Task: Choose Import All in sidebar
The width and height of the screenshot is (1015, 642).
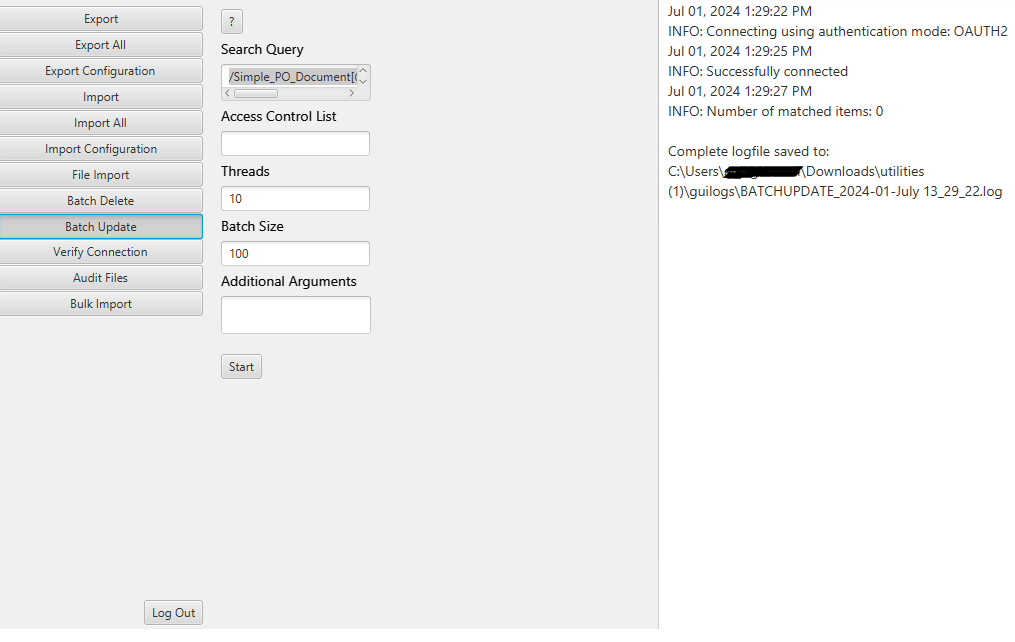Action: coord(101,123)
